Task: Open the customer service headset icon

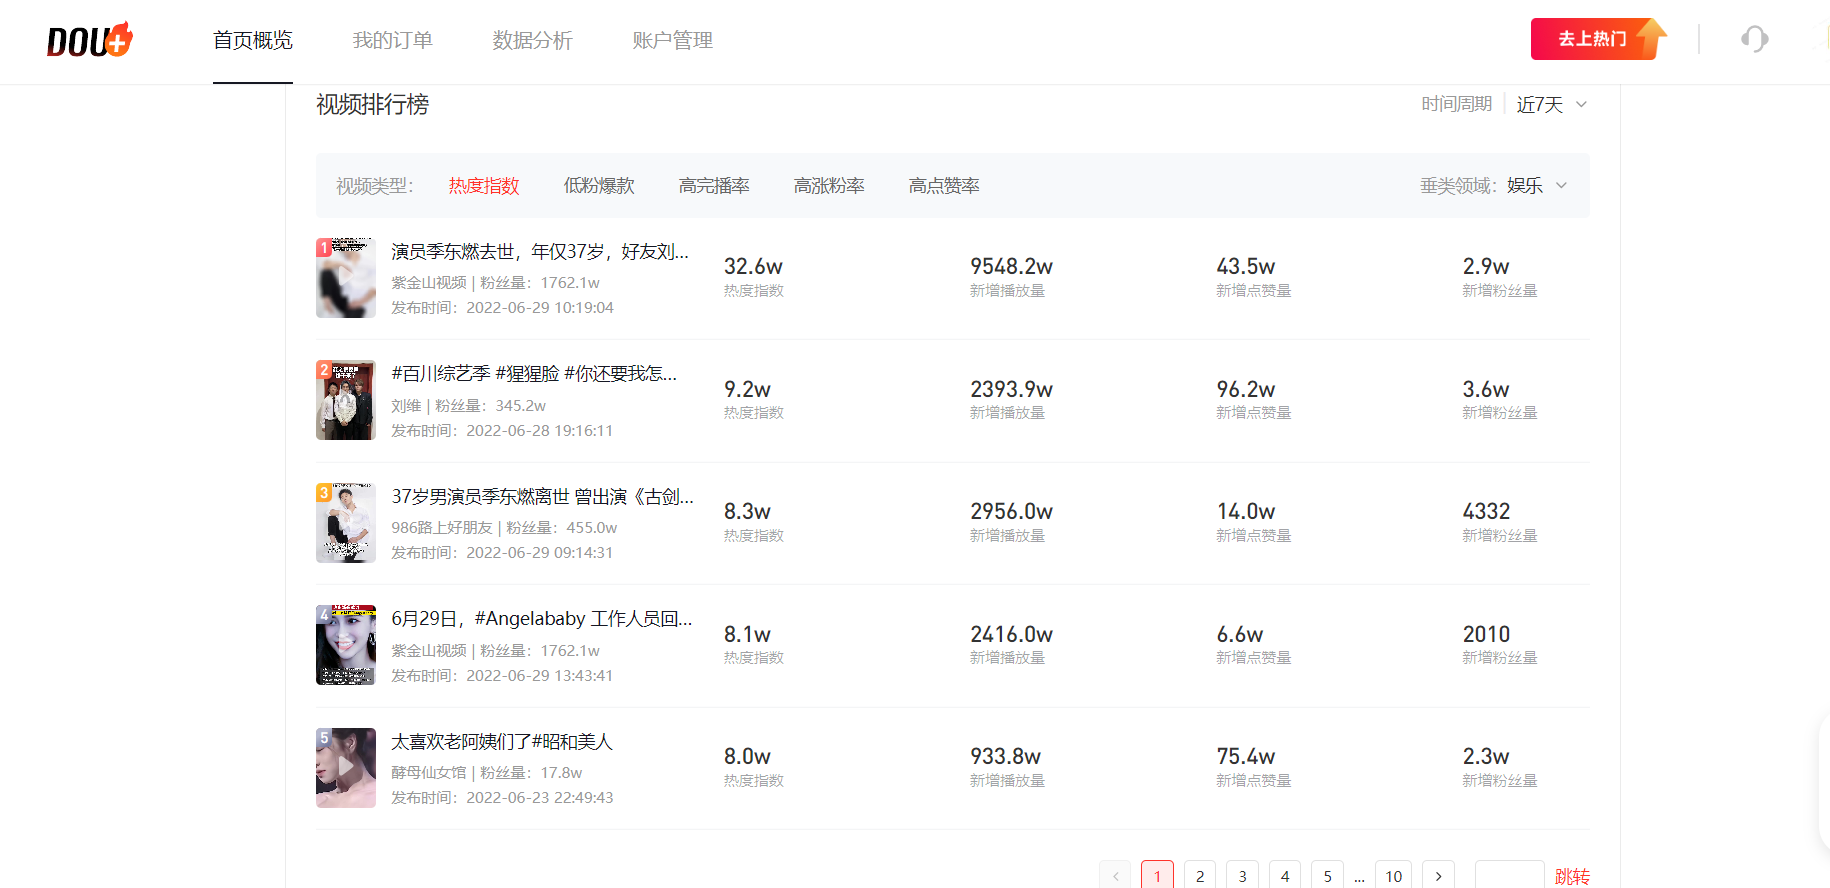Action: pyautogui.click(x=1754, y=39)
